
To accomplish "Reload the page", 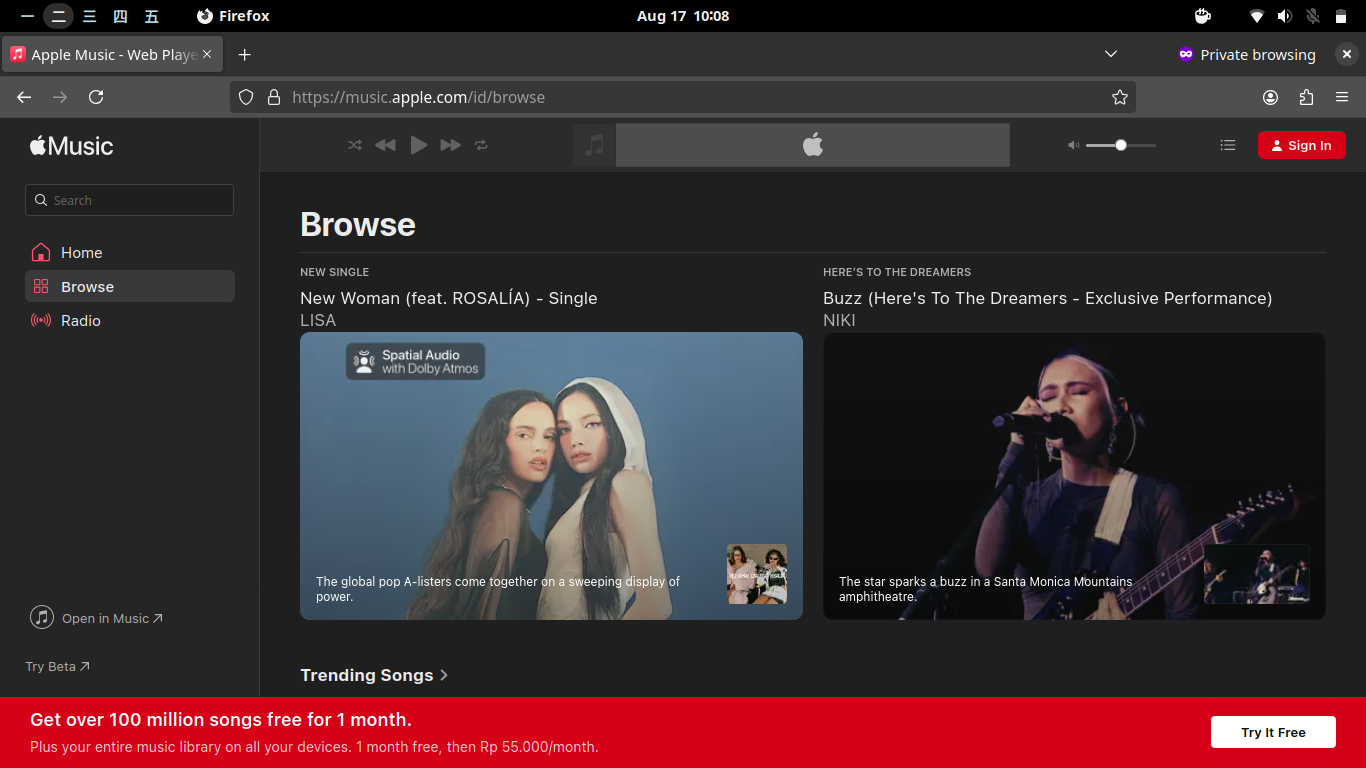I will [96, 97].
